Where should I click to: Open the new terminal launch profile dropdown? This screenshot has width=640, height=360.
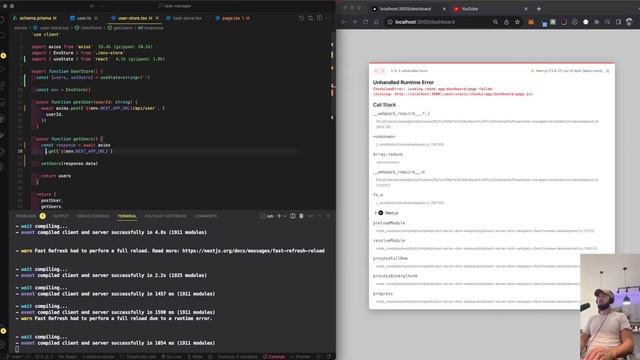pos(285,216)
